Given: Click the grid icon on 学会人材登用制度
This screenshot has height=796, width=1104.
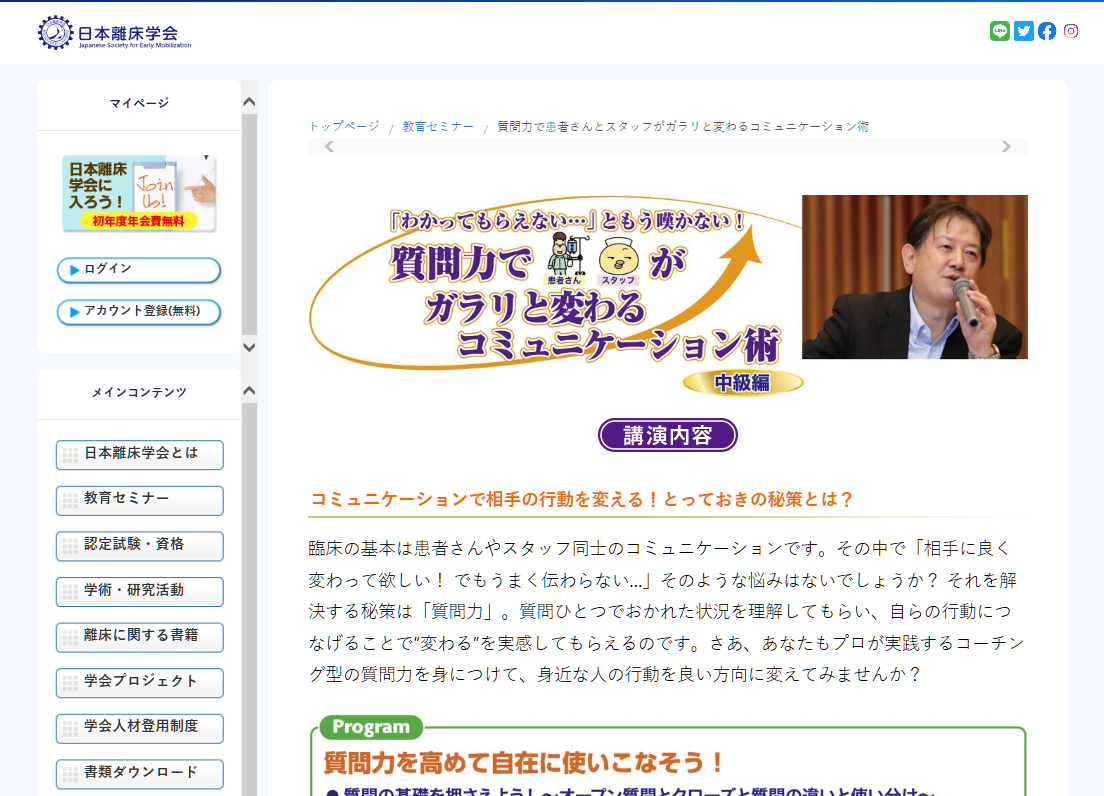Looking at the screenshot, I should tap(70, 728).
